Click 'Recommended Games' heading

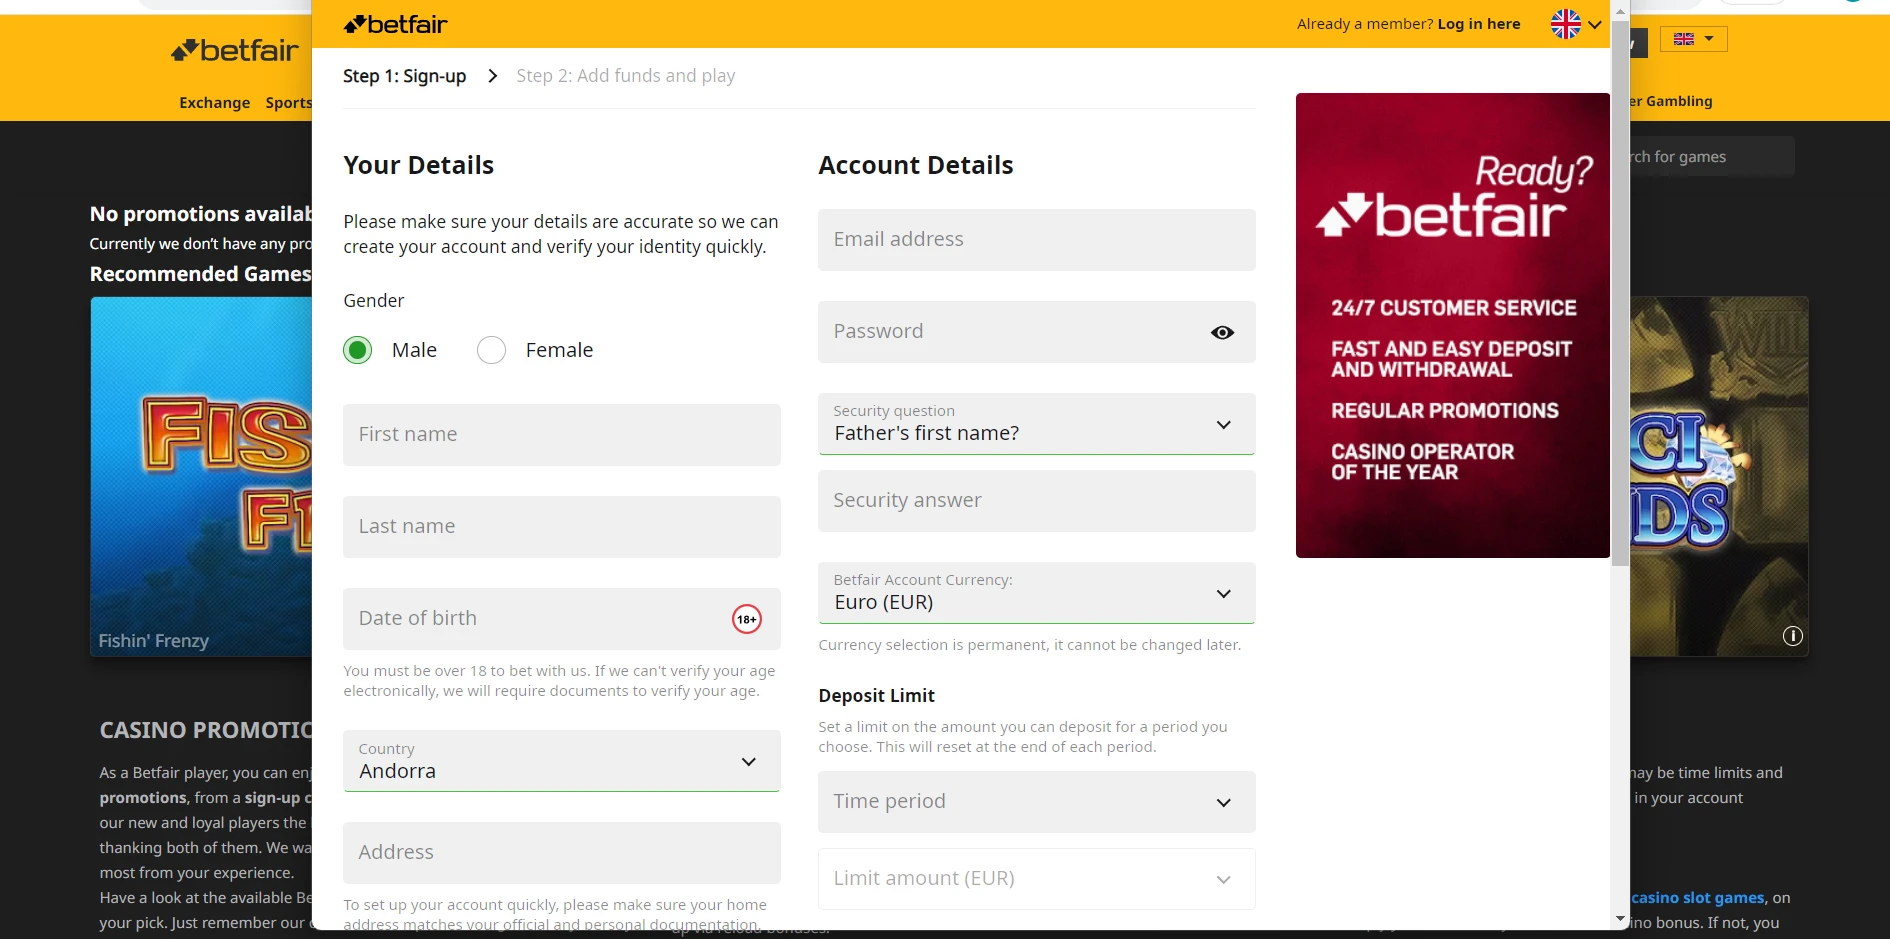[200, 274]
